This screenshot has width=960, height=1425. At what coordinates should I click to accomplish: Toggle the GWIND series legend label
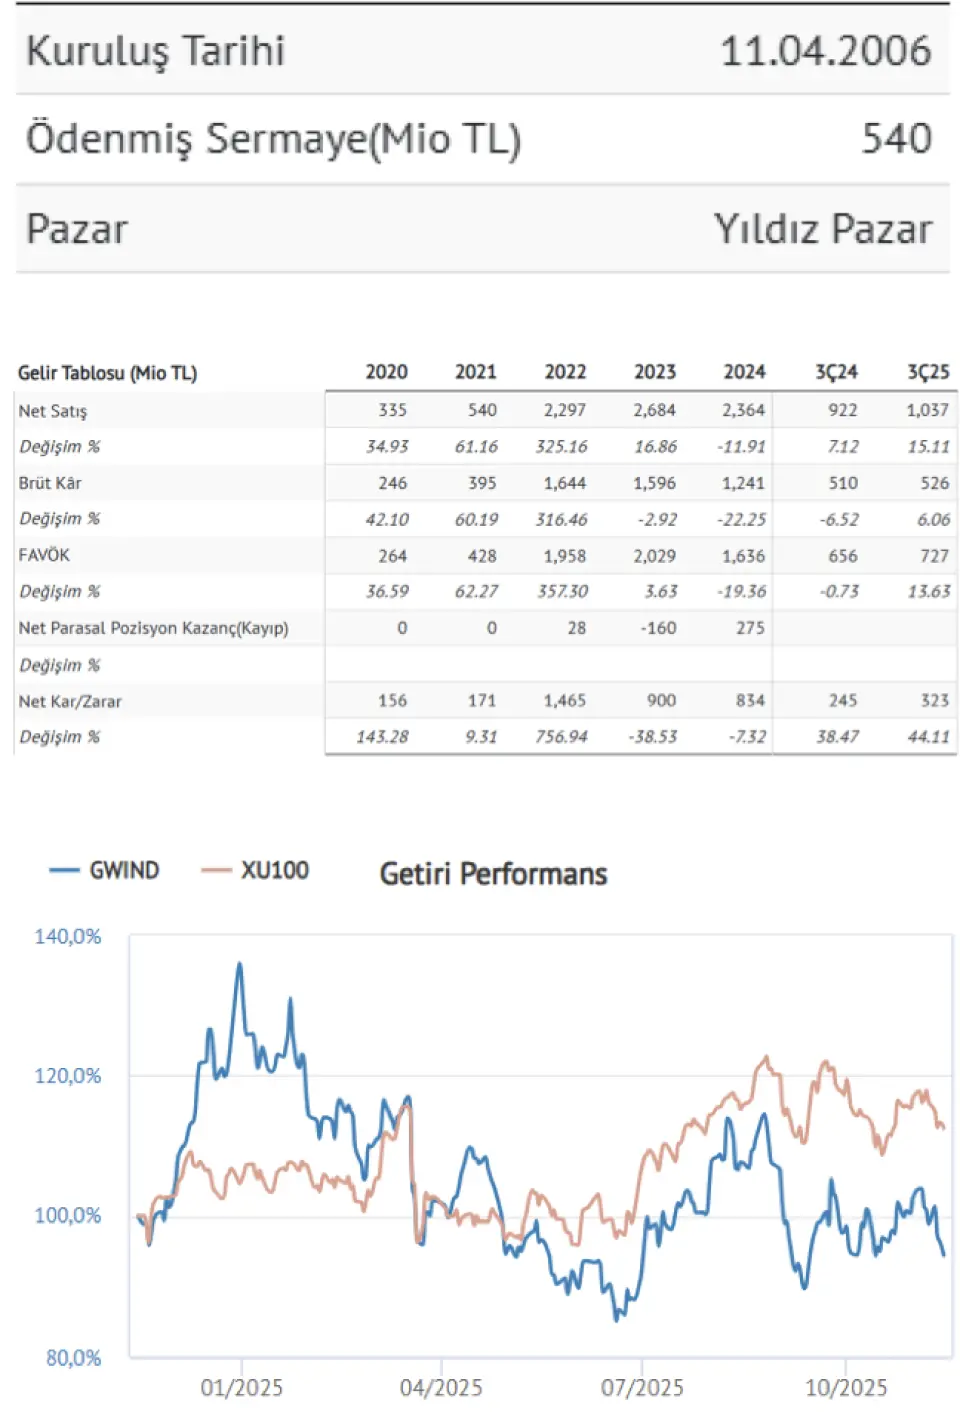(124, 870)
